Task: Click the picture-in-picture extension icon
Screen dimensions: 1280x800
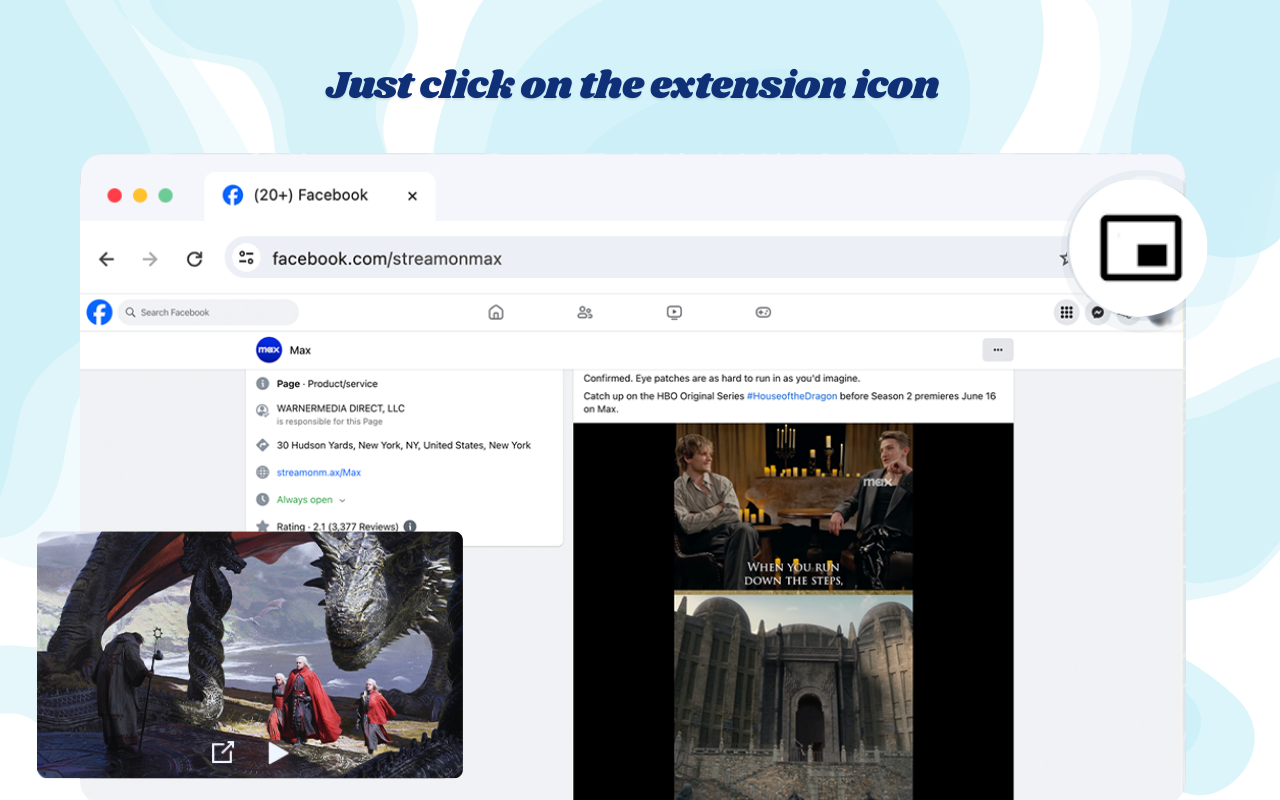Action: (x=1138, y=246)
